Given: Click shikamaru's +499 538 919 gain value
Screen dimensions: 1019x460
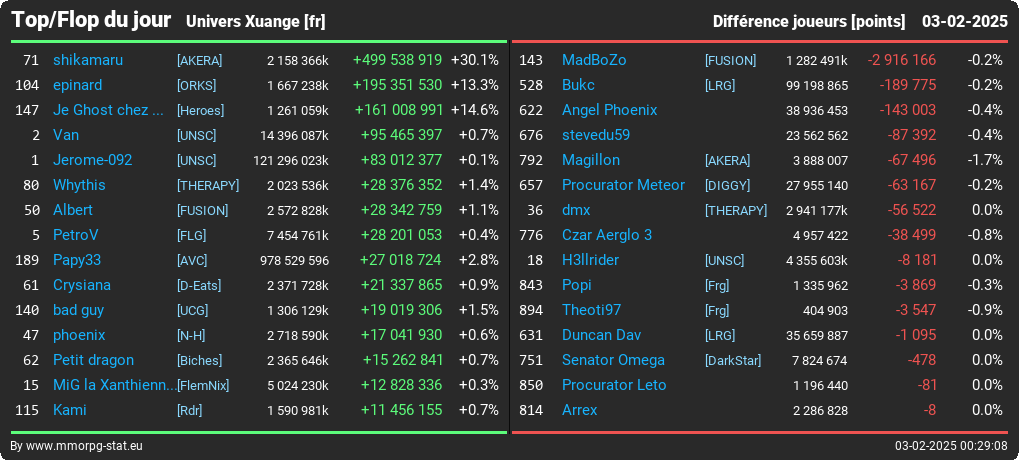Looking at the screenshot, I should (397, 60).
